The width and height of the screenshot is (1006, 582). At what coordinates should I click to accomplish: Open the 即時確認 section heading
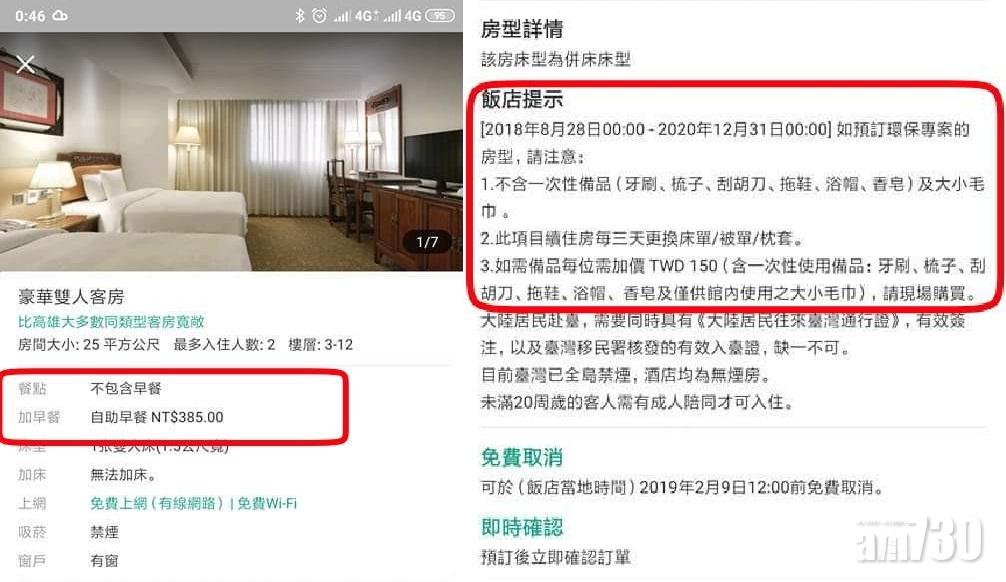(522, 527)
